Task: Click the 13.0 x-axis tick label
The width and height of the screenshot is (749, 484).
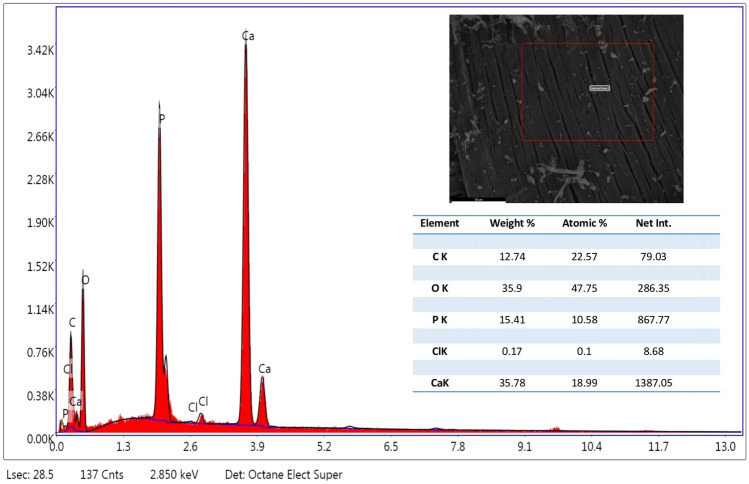Action: point(725,447)
